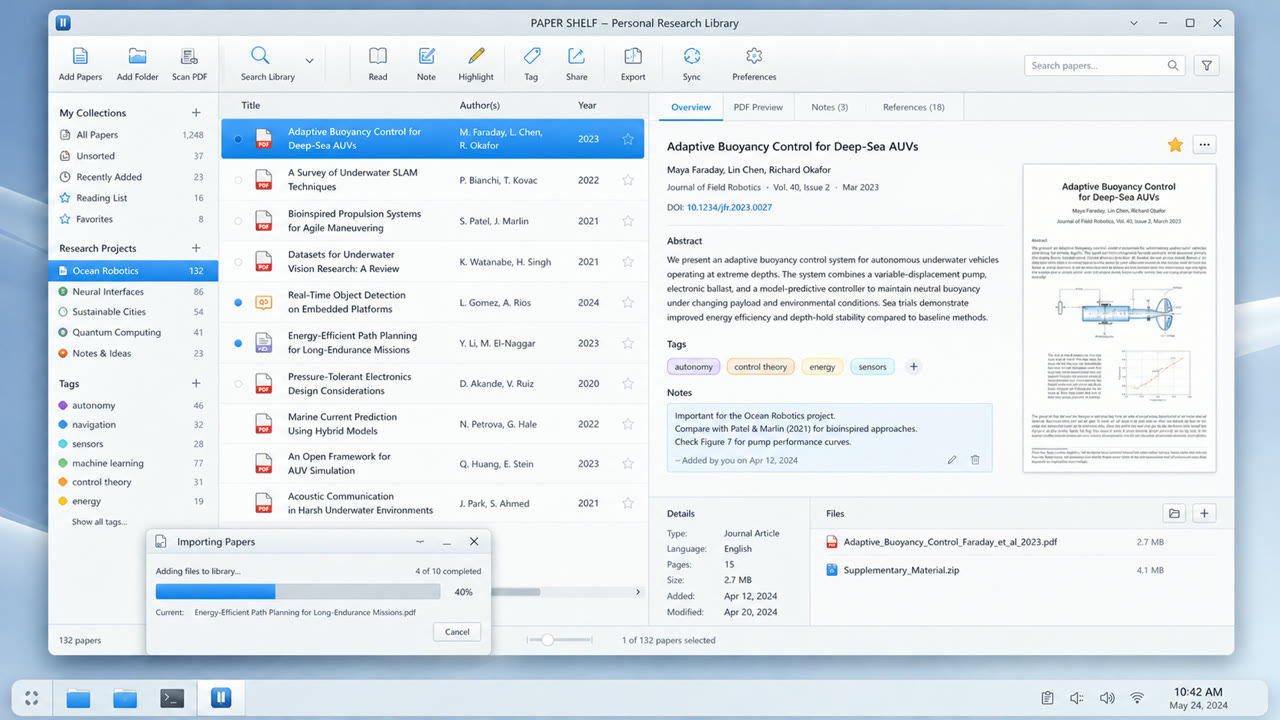Open the References (18) tab
Image resolution: width=1280 pixels, height=720 pixels.
click(913, 107)
